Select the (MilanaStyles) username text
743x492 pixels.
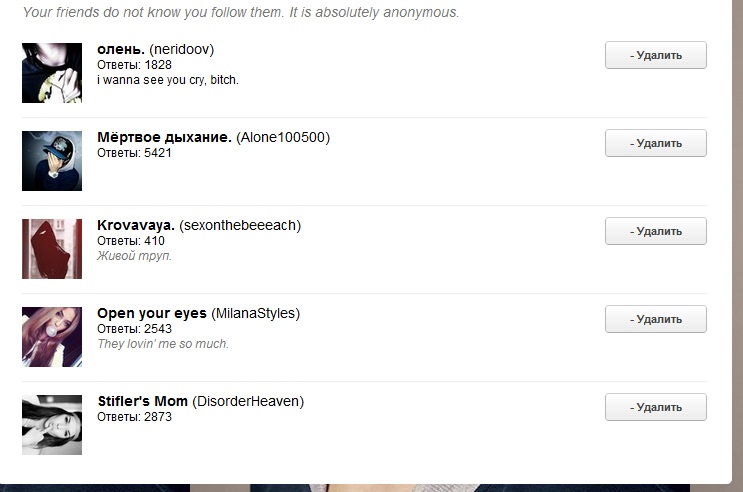[x=255, y=313]
